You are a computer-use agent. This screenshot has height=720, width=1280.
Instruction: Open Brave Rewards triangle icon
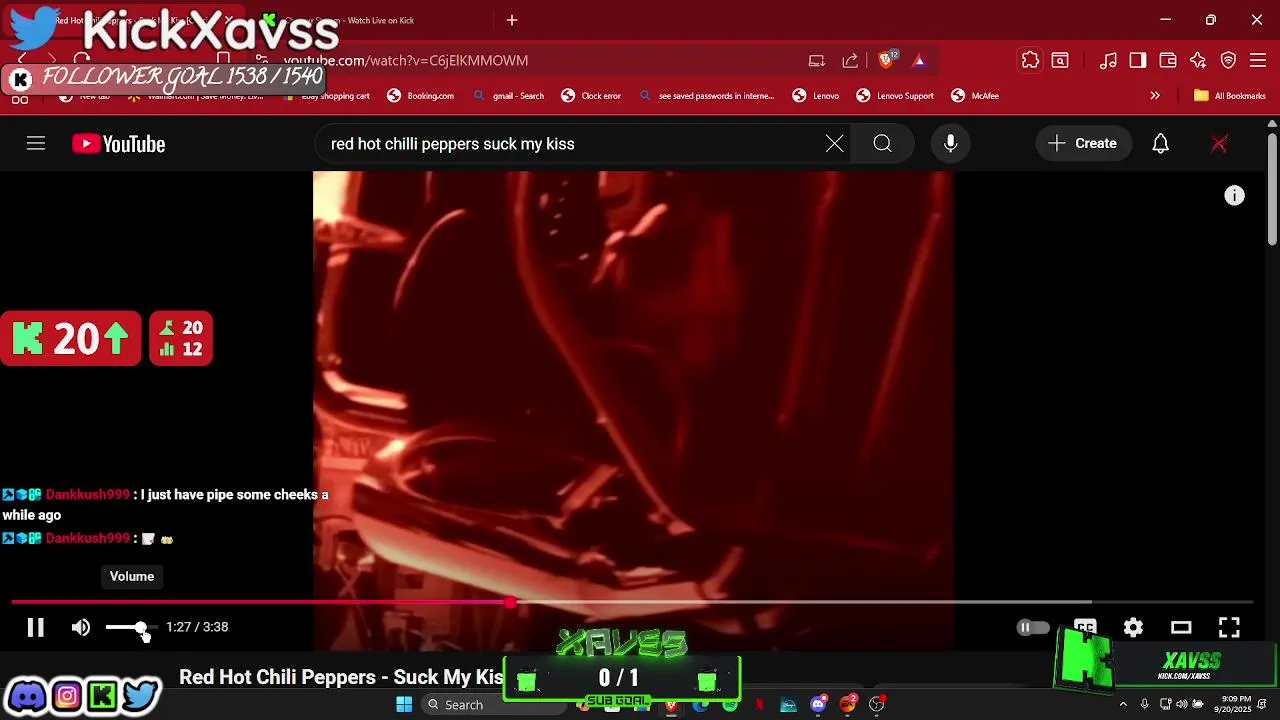(x=919, y=61)
